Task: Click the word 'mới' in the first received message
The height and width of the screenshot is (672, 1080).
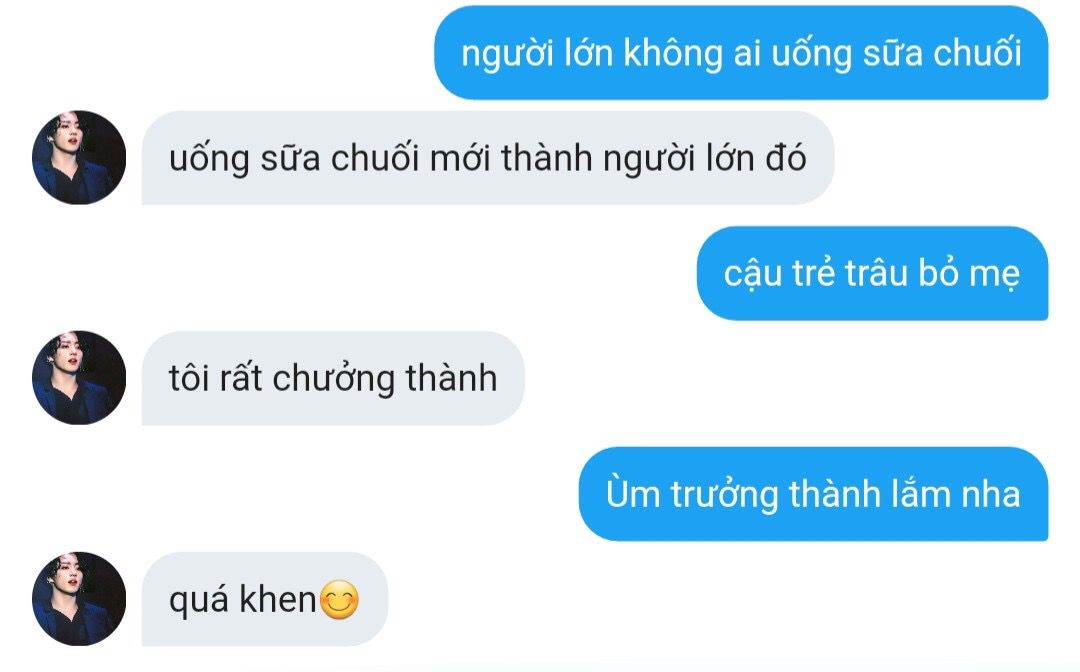Action: pyautogui.click(x=459, y=158)
